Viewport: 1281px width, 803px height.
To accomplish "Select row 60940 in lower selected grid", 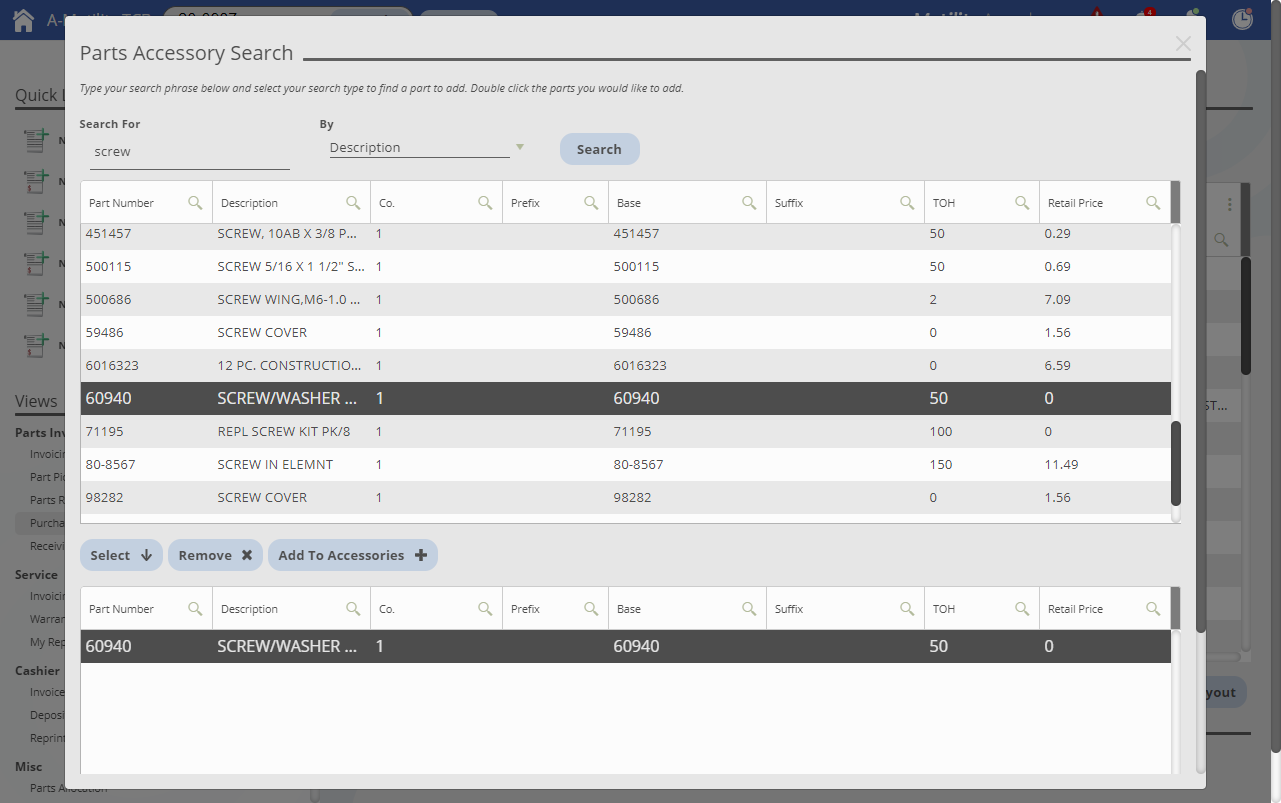I will pos(626,646).
